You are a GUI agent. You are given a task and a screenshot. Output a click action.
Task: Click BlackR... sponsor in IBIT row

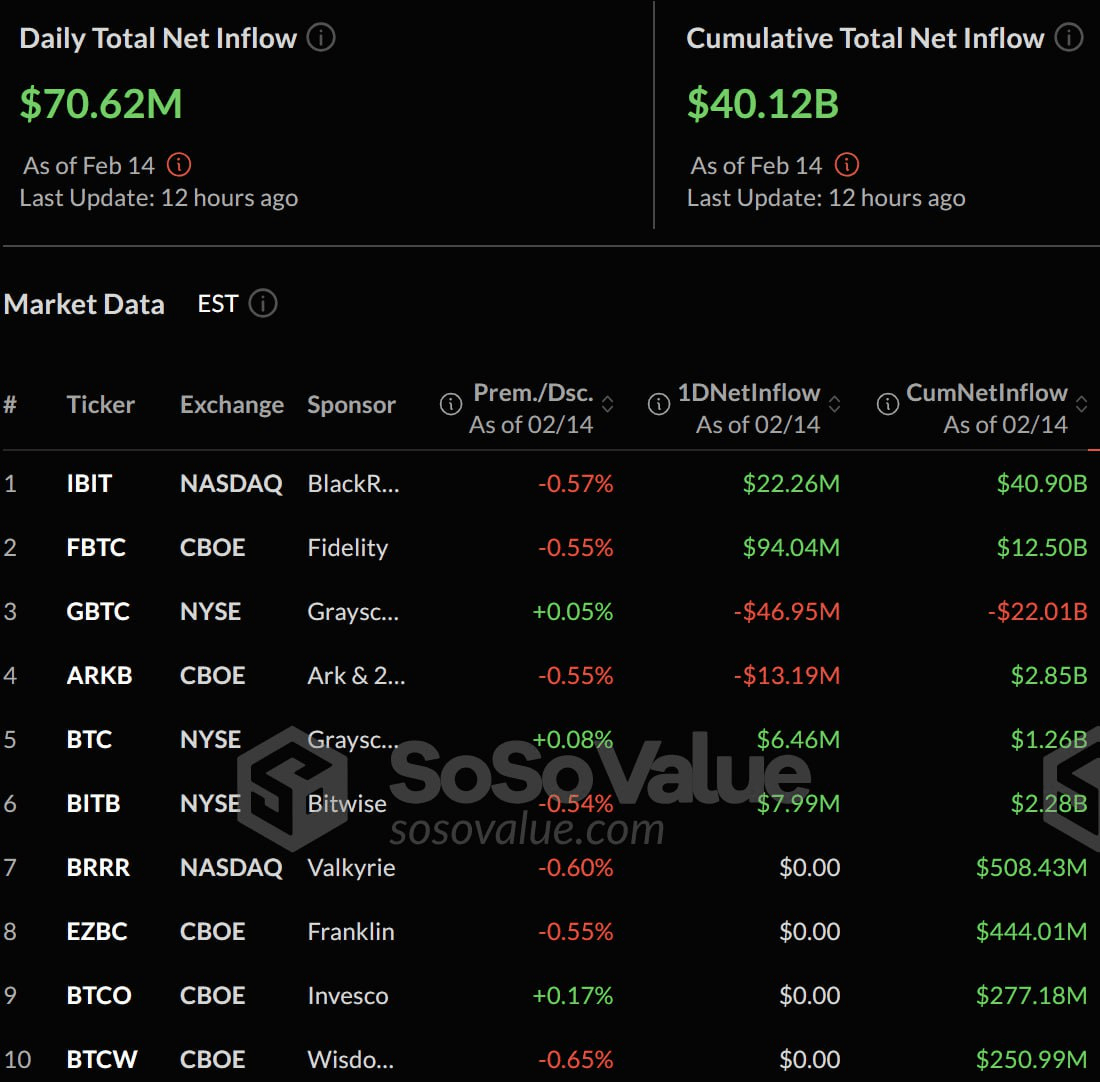[x=354, y=483]
